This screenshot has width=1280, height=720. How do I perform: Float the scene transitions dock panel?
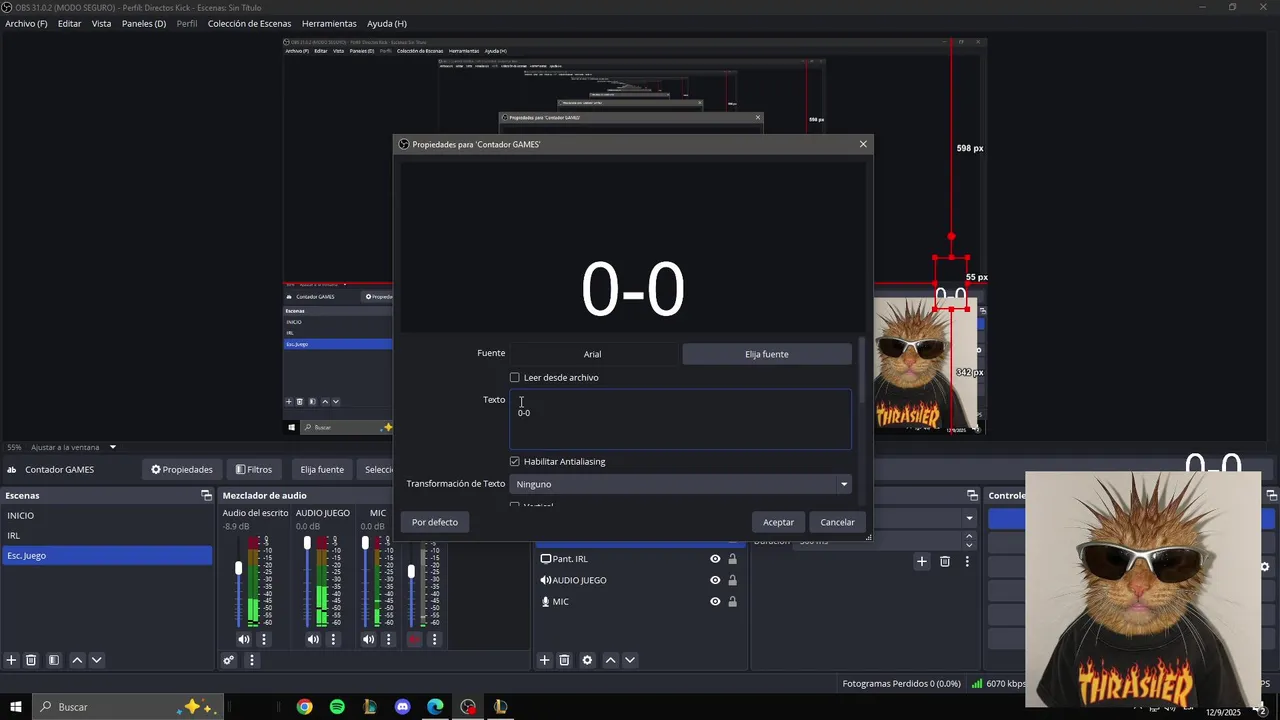(x=972, y=495)
